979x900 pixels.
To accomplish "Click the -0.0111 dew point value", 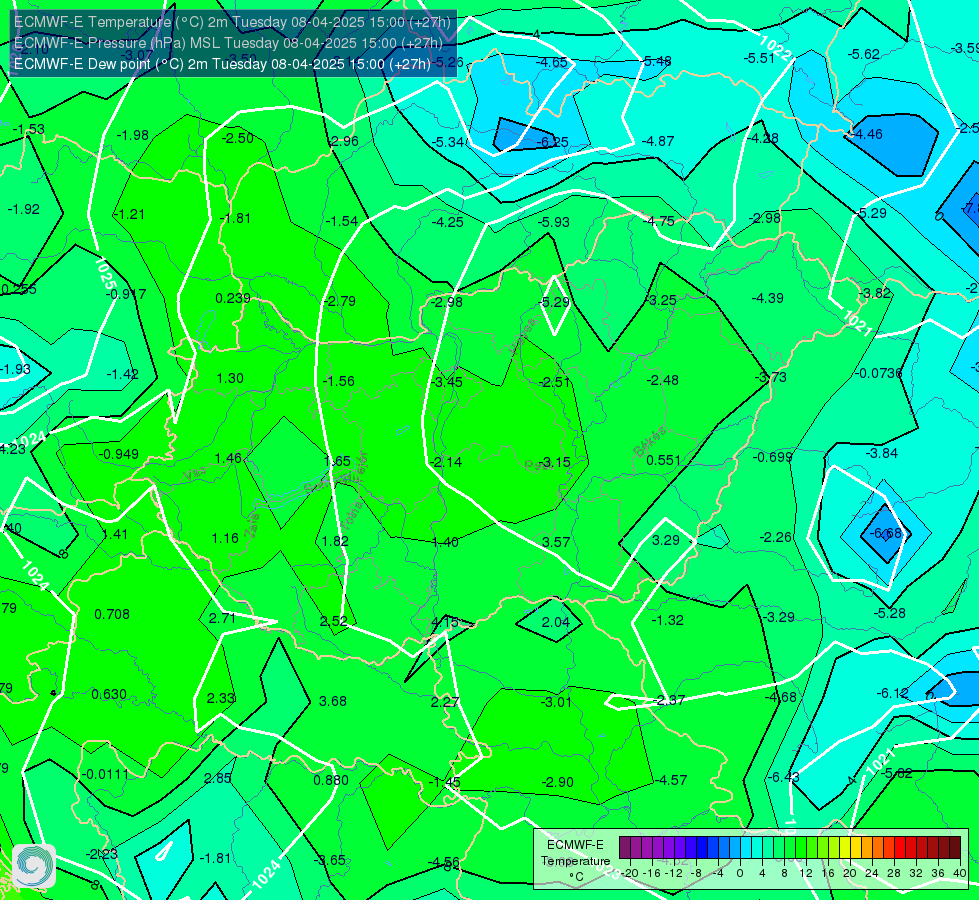I will click(106, 774).
